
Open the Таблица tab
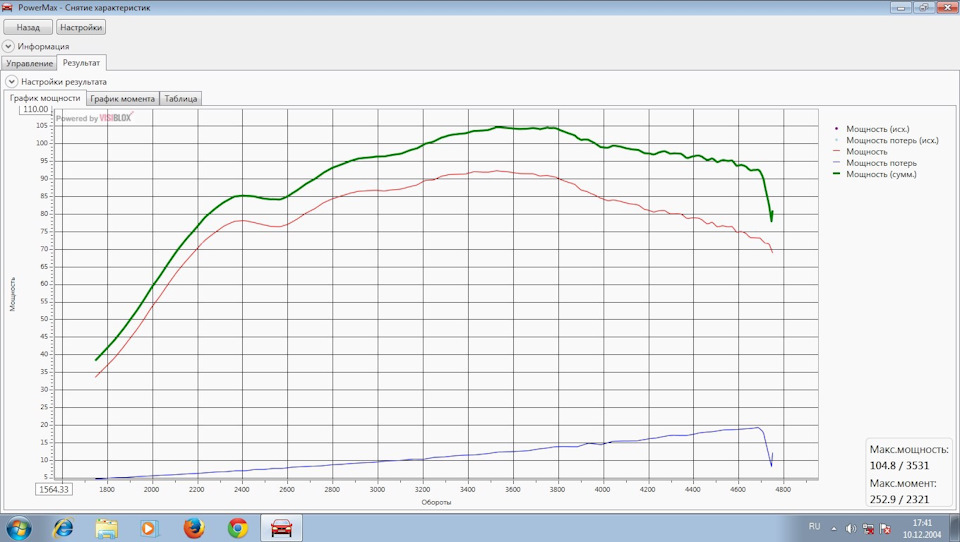(x=181, y=99)
